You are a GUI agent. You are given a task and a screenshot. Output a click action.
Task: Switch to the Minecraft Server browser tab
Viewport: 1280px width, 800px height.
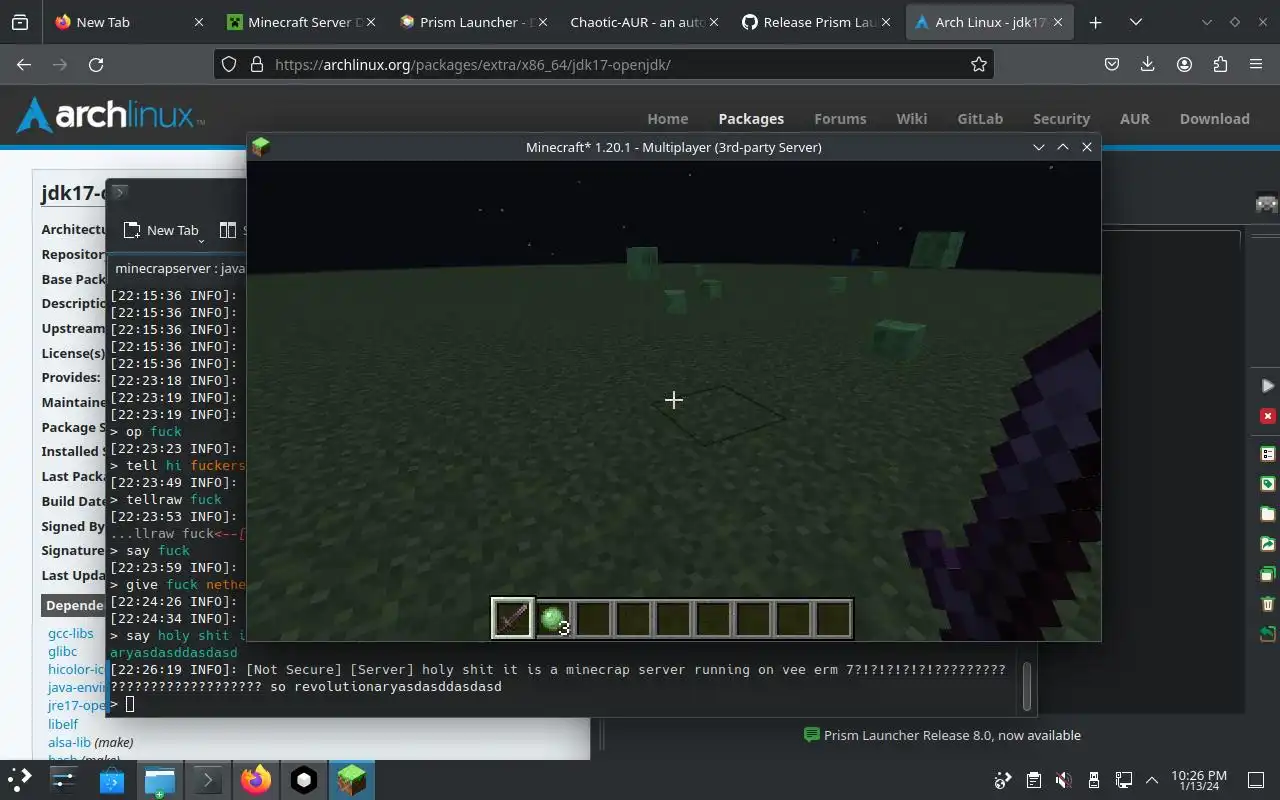point(300,22)
